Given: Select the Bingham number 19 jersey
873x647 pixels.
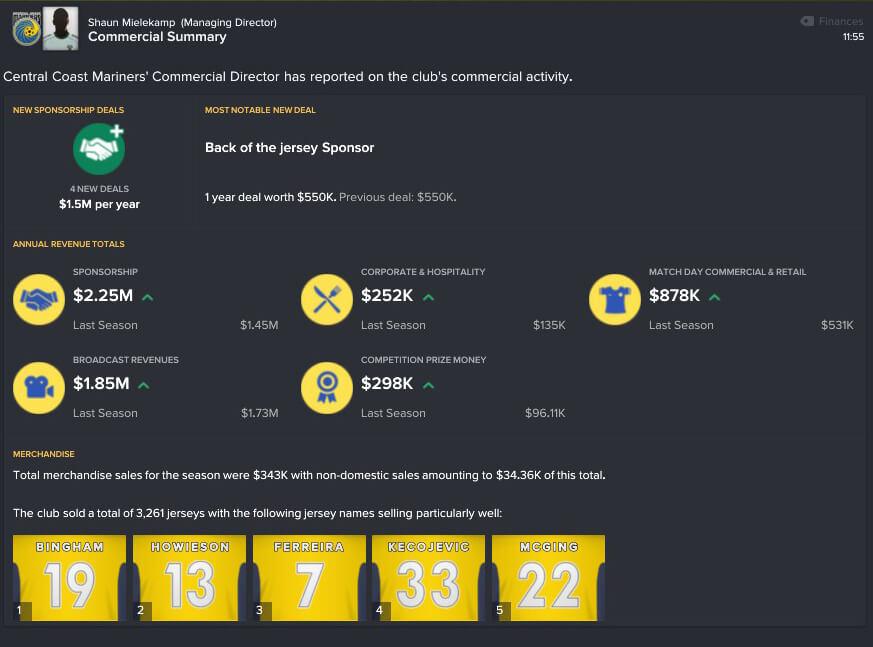Looking at the screenshot, I should click(x=70, y=578).
